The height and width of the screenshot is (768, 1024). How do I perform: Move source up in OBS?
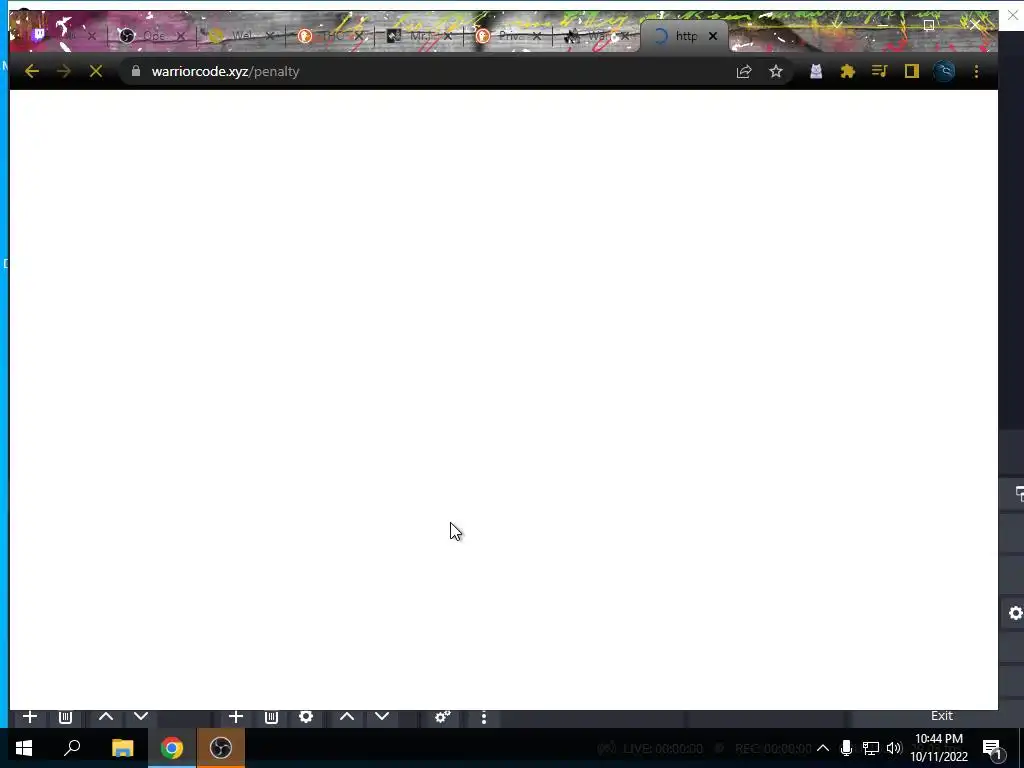pos(347,717)
